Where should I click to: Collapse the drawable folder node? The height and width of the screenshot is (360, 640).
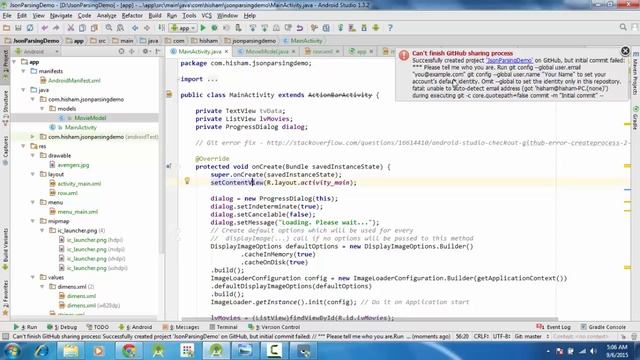33,156
